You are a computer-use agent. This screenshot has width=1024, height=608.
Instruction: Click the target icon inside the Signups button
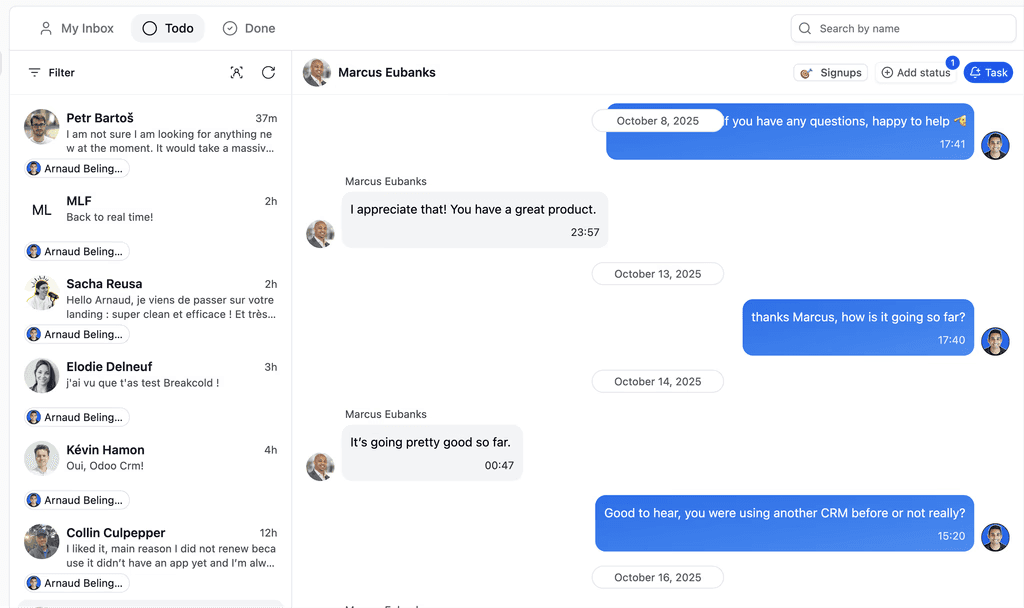click(805, 72)
